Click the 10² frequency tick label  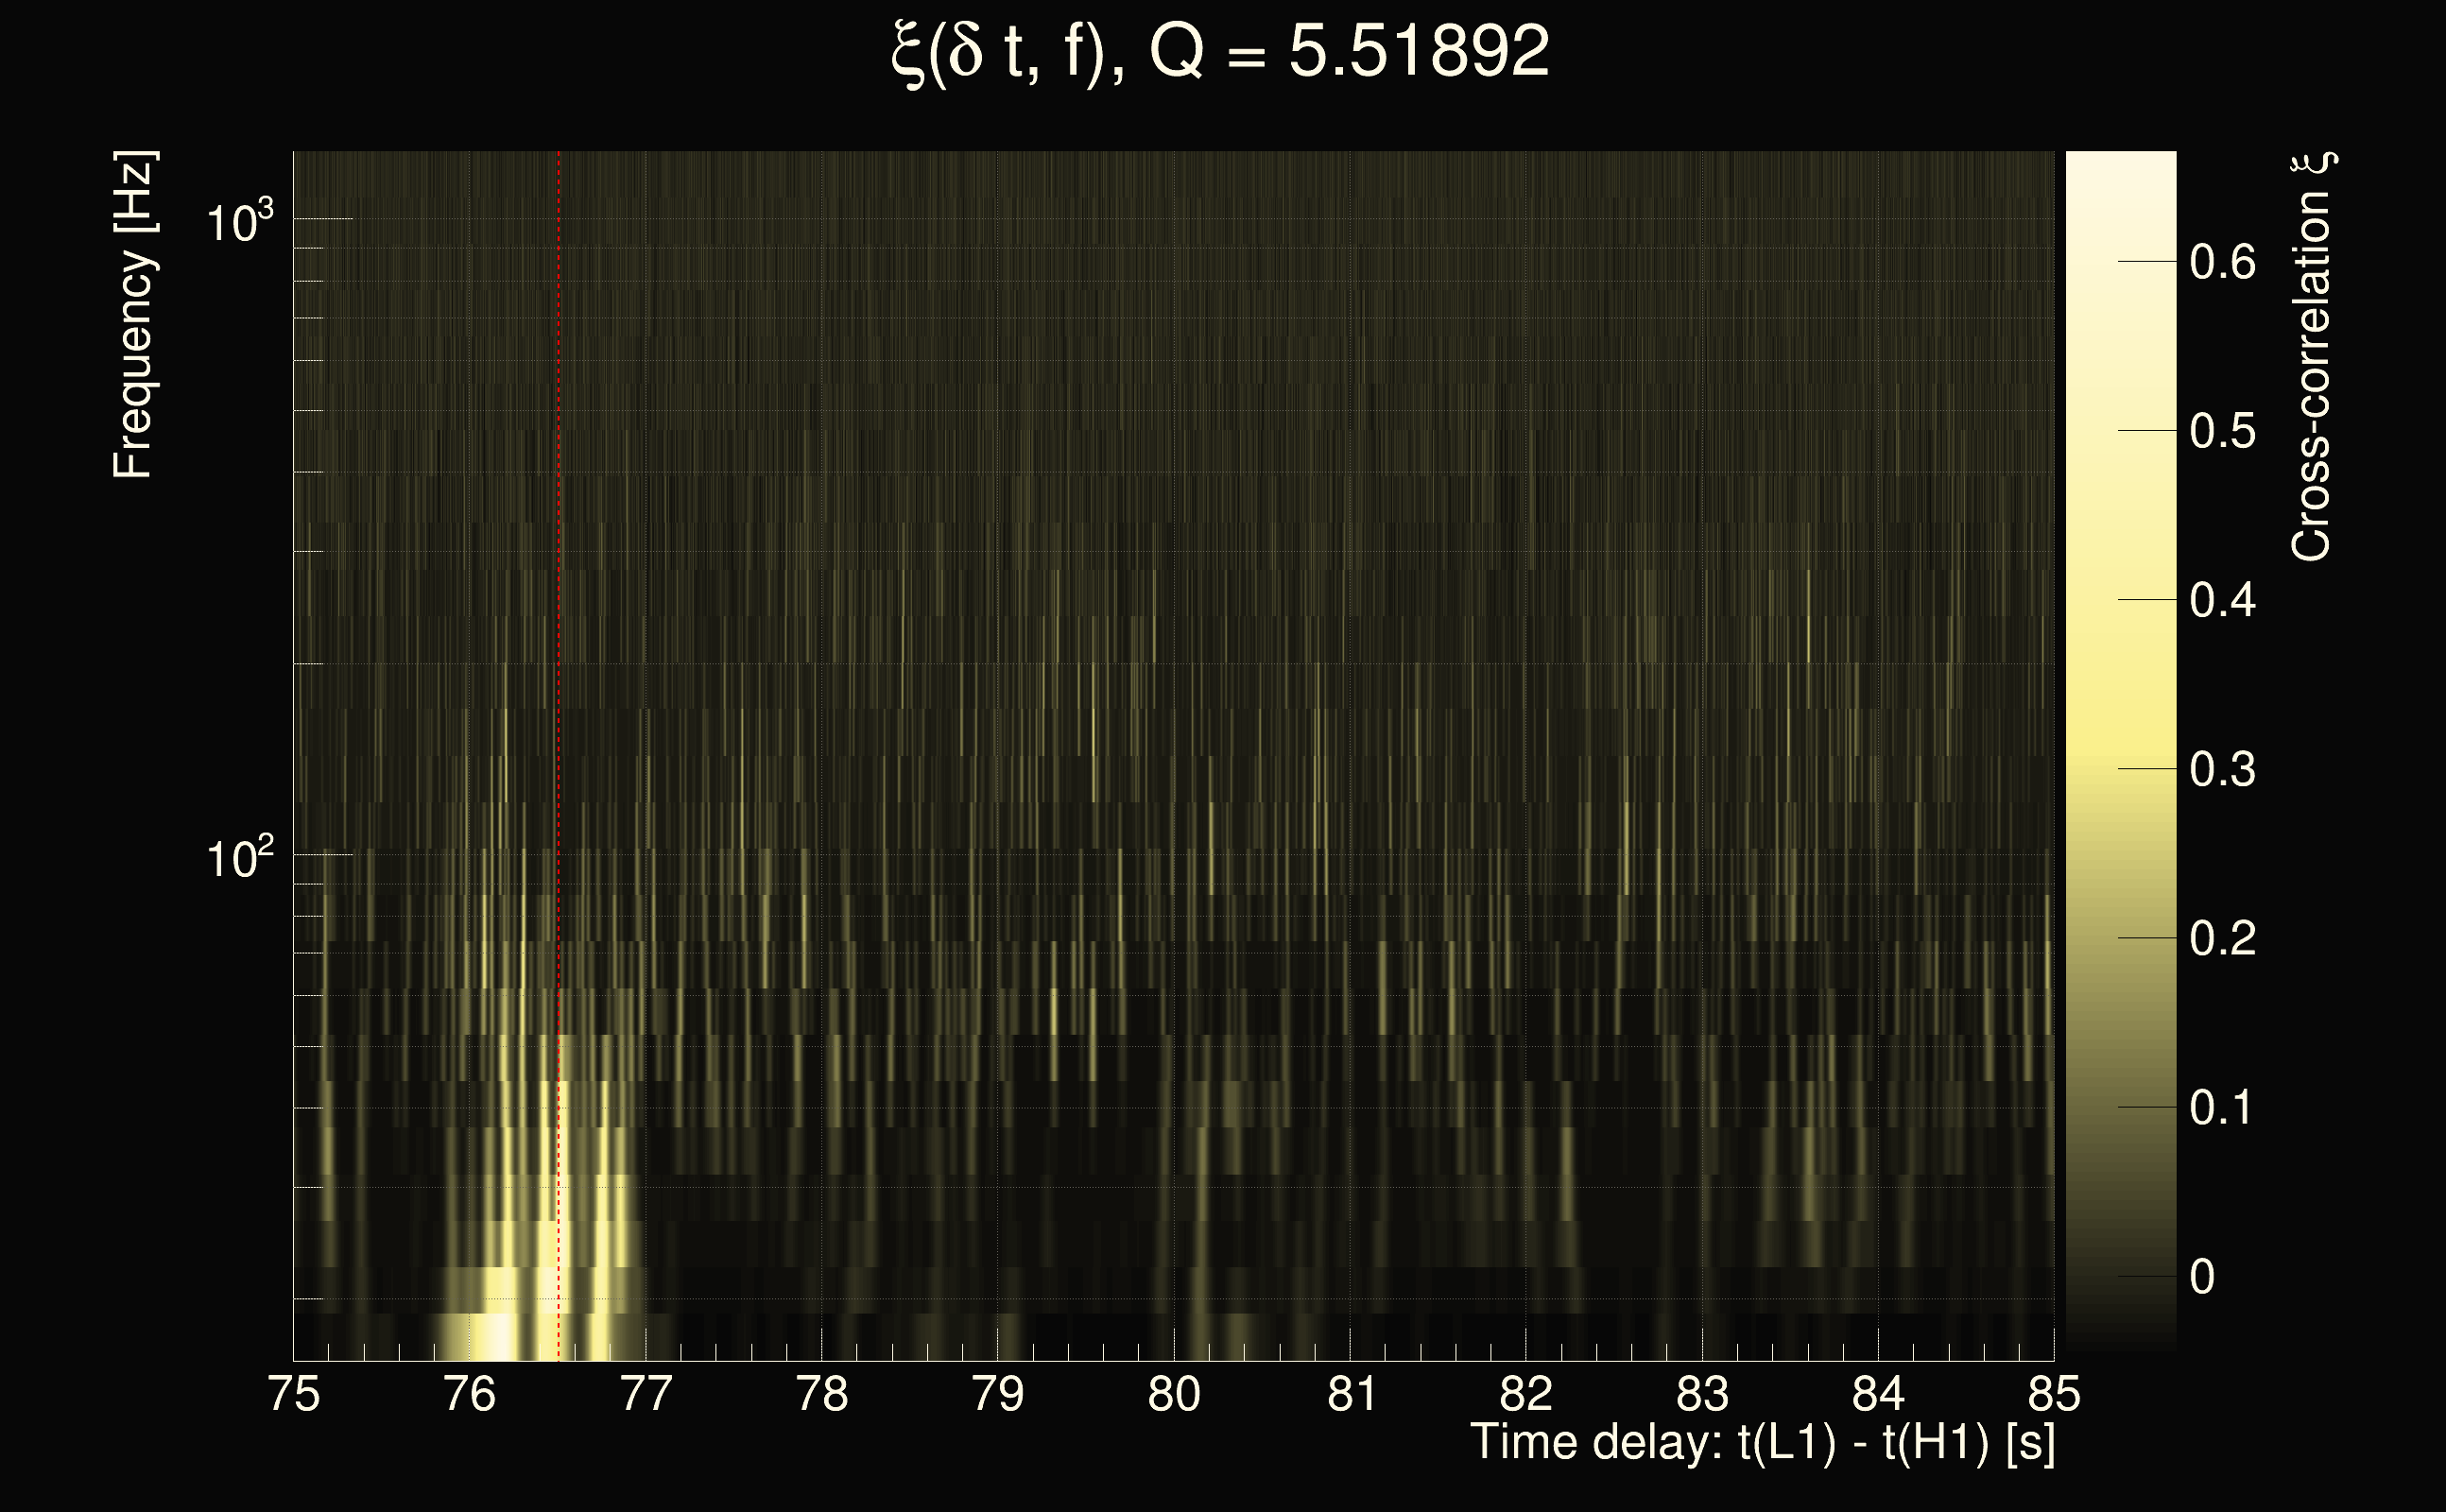pyautogui.click(x=239, y=858)
